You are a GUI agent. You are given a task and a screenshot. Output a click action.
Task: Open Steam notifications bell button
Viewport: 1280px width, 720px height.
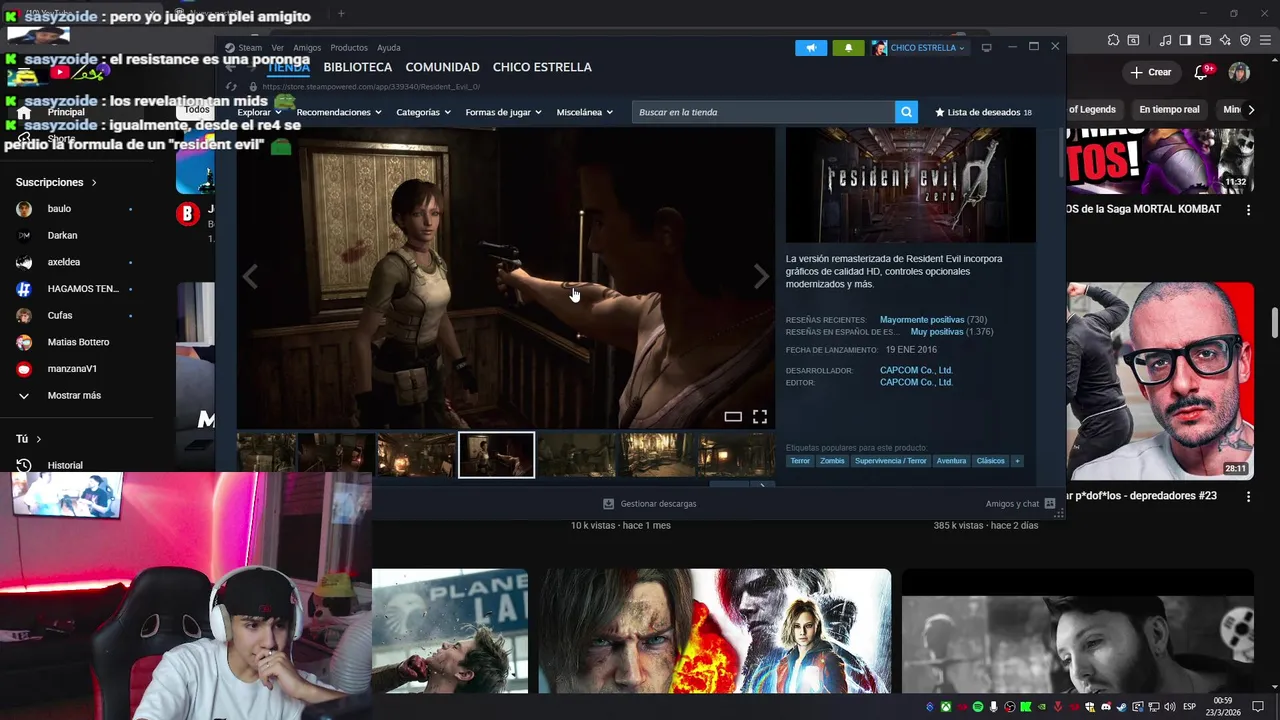[x=848, y=48]
